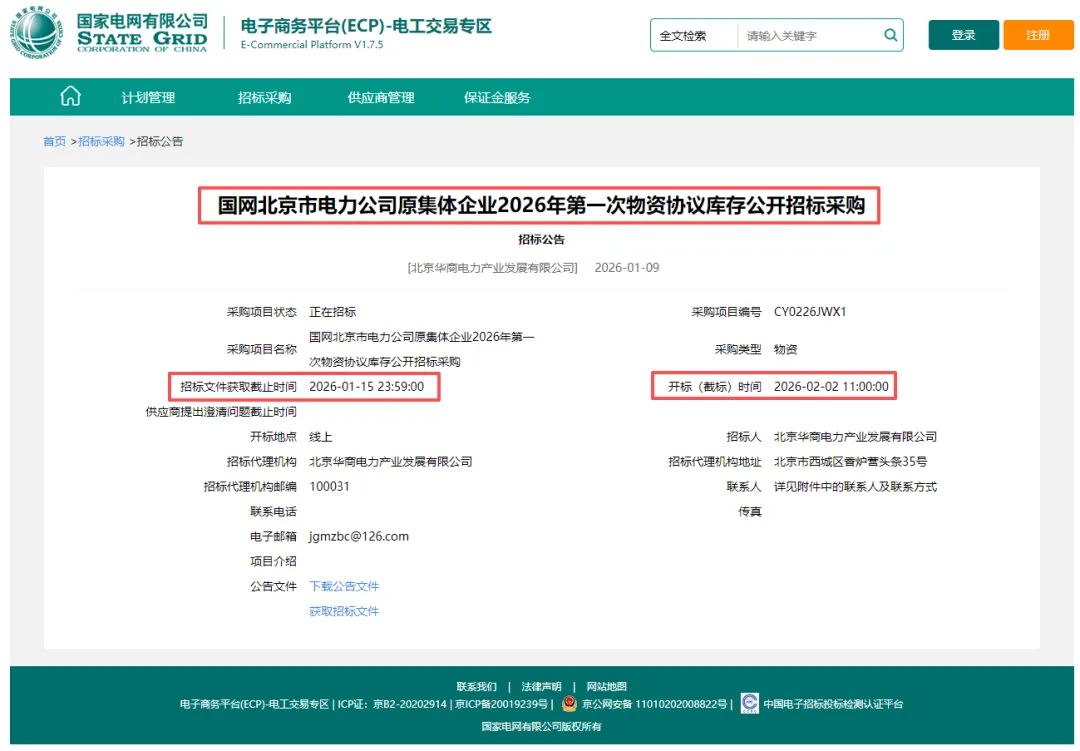Viewport: 1080px width, 751px height.
Task: Click 法律声明 in the footer
Action: pos(541,686)
